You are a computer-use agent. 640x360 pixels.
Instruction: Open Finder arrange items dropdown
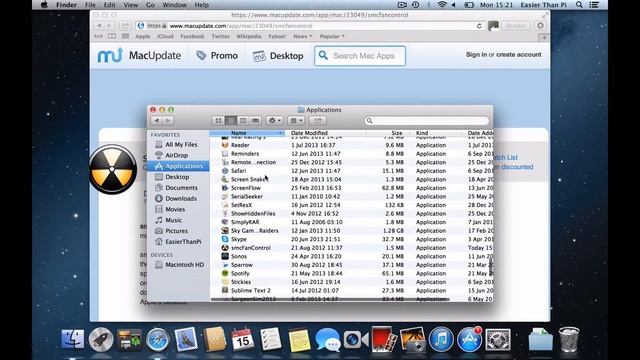296,120
